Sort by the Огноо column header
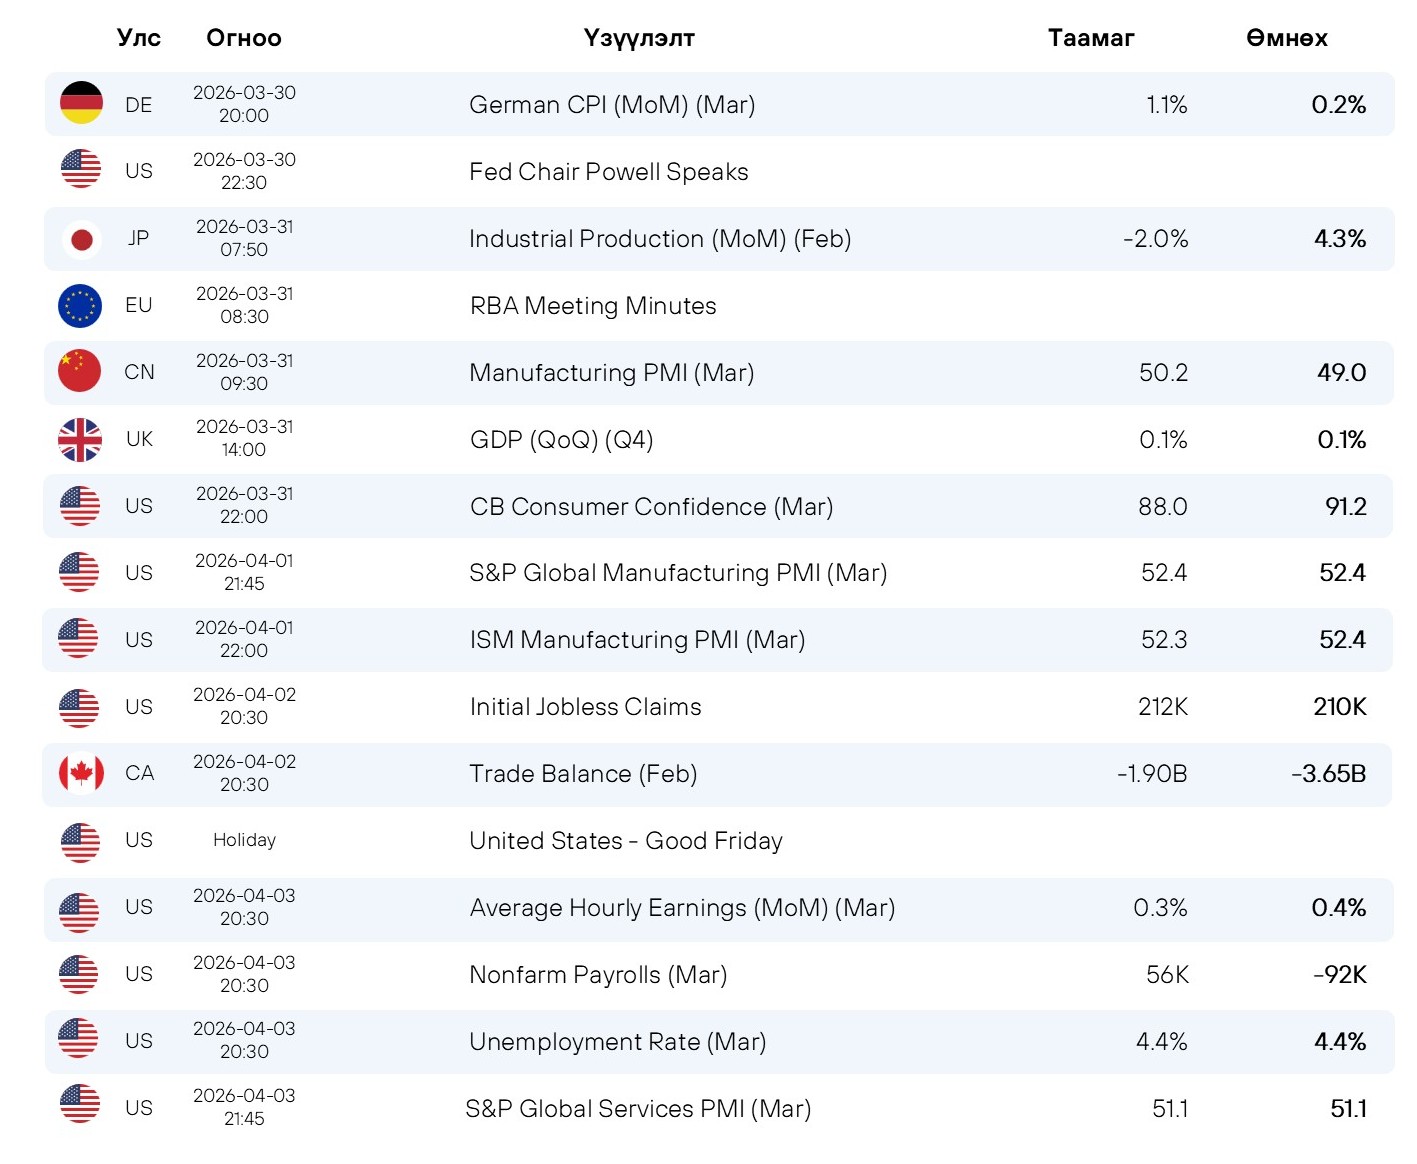 244,38
